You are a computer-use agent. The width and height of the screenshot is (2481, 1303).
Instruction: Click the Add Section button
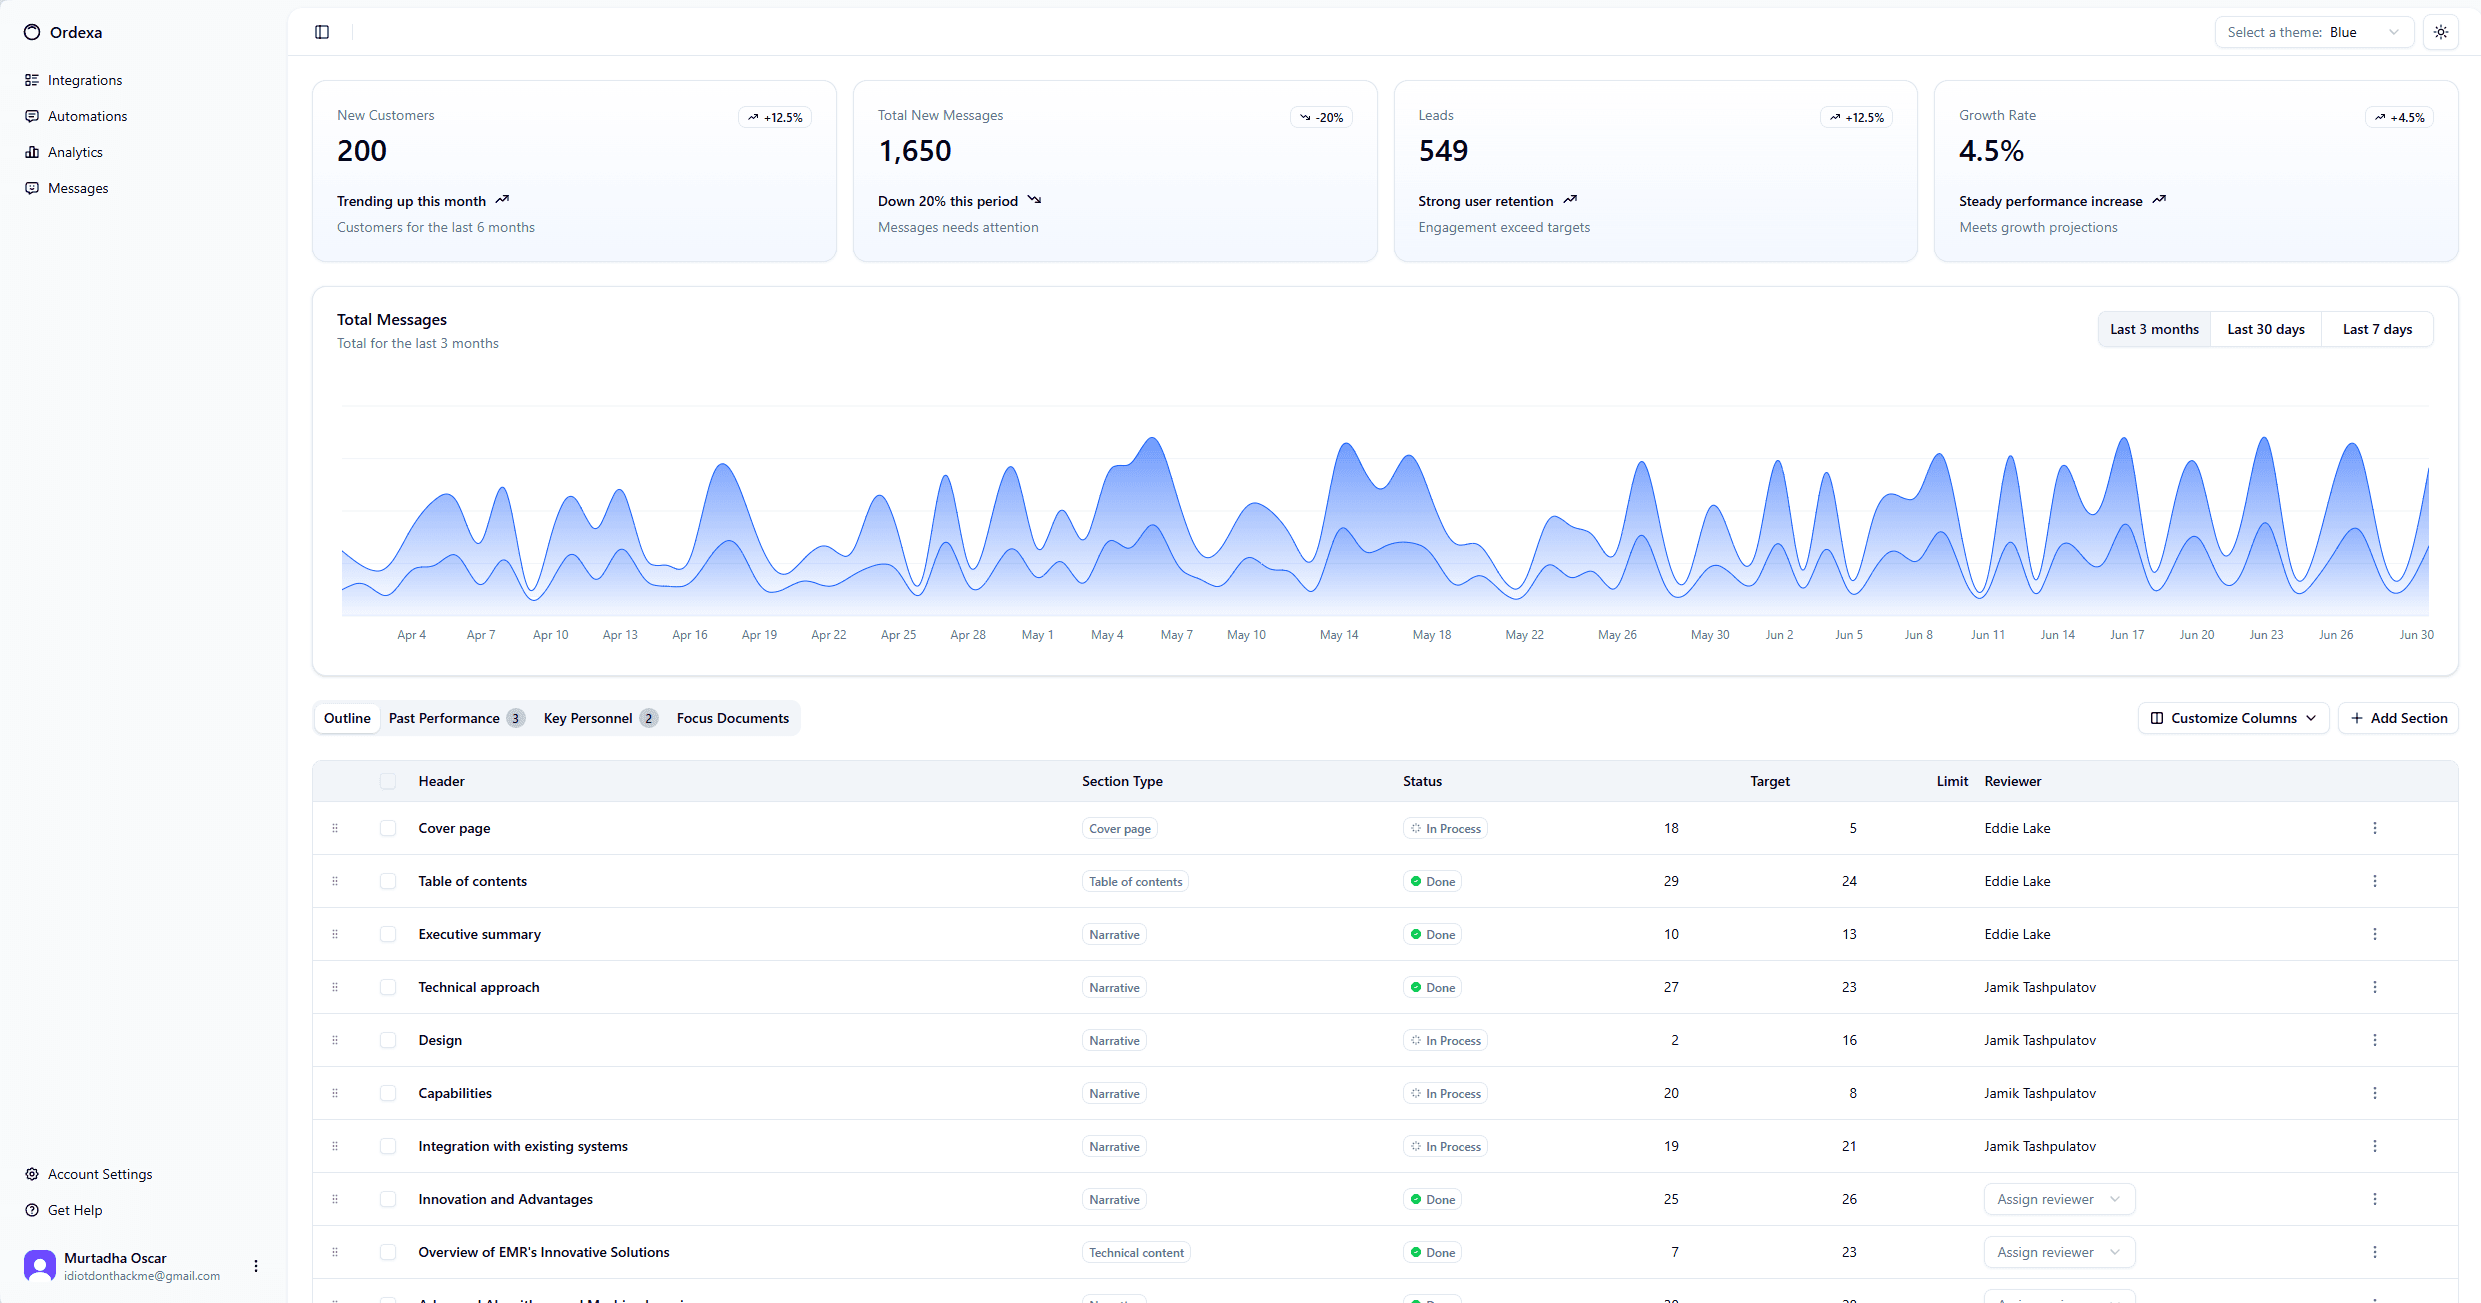(2399, 718)
